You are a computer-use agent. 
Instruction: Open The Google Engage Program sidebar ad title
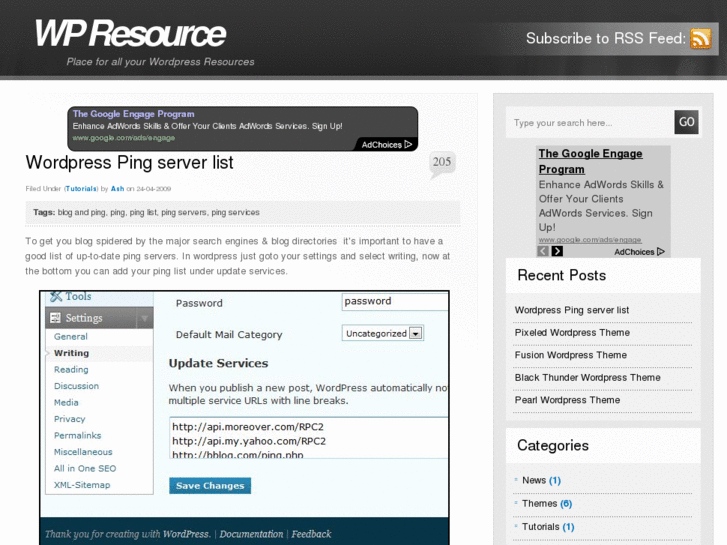[590, 161]
